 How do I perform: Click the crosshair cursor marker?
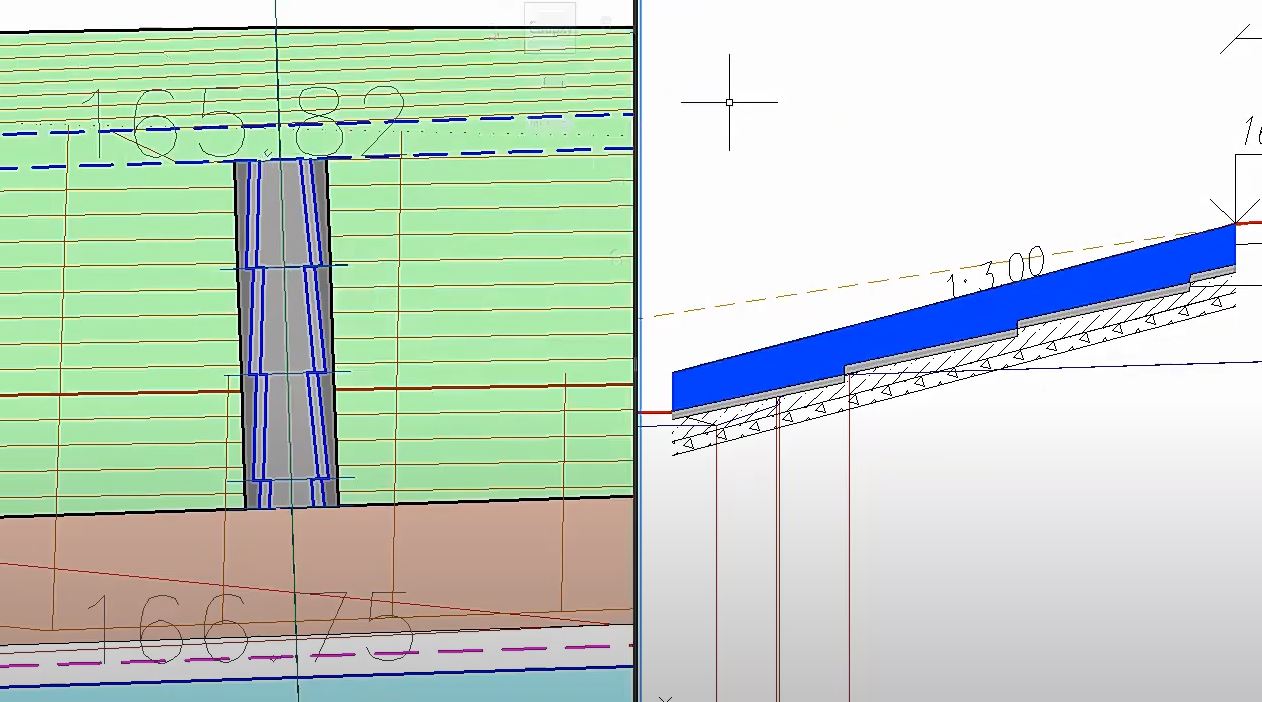730,101
